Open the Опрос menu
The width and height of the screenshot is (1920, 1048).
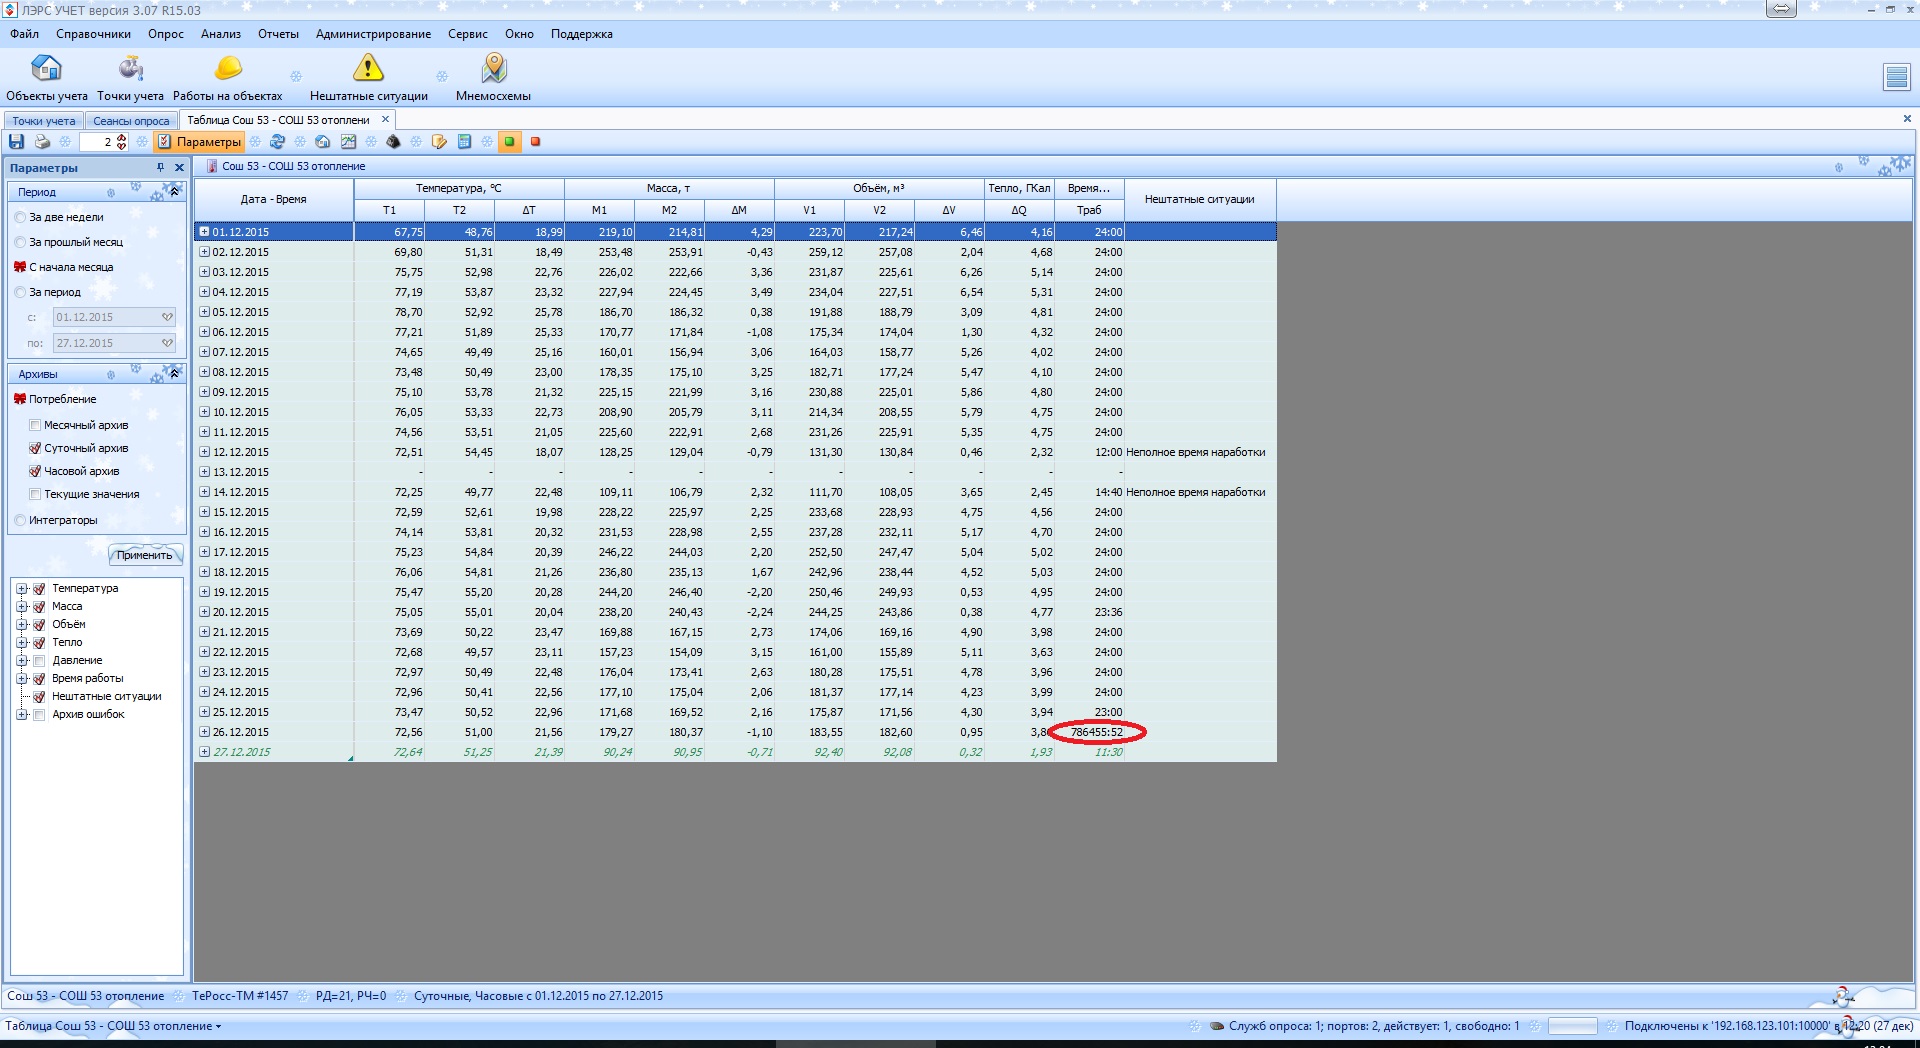tap(166, 34)
